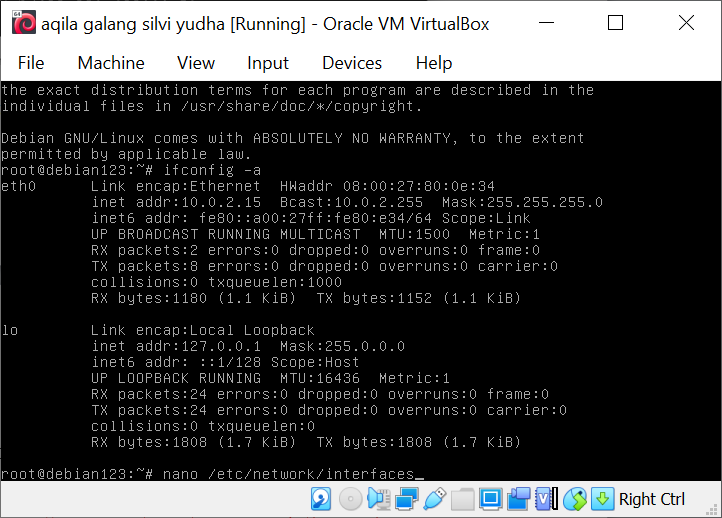Image resolution: width=722 pixels, height=518 pixels.
Task: Click the 'Link encap:Local Loopback' text
Action: [x=203, y=330]
